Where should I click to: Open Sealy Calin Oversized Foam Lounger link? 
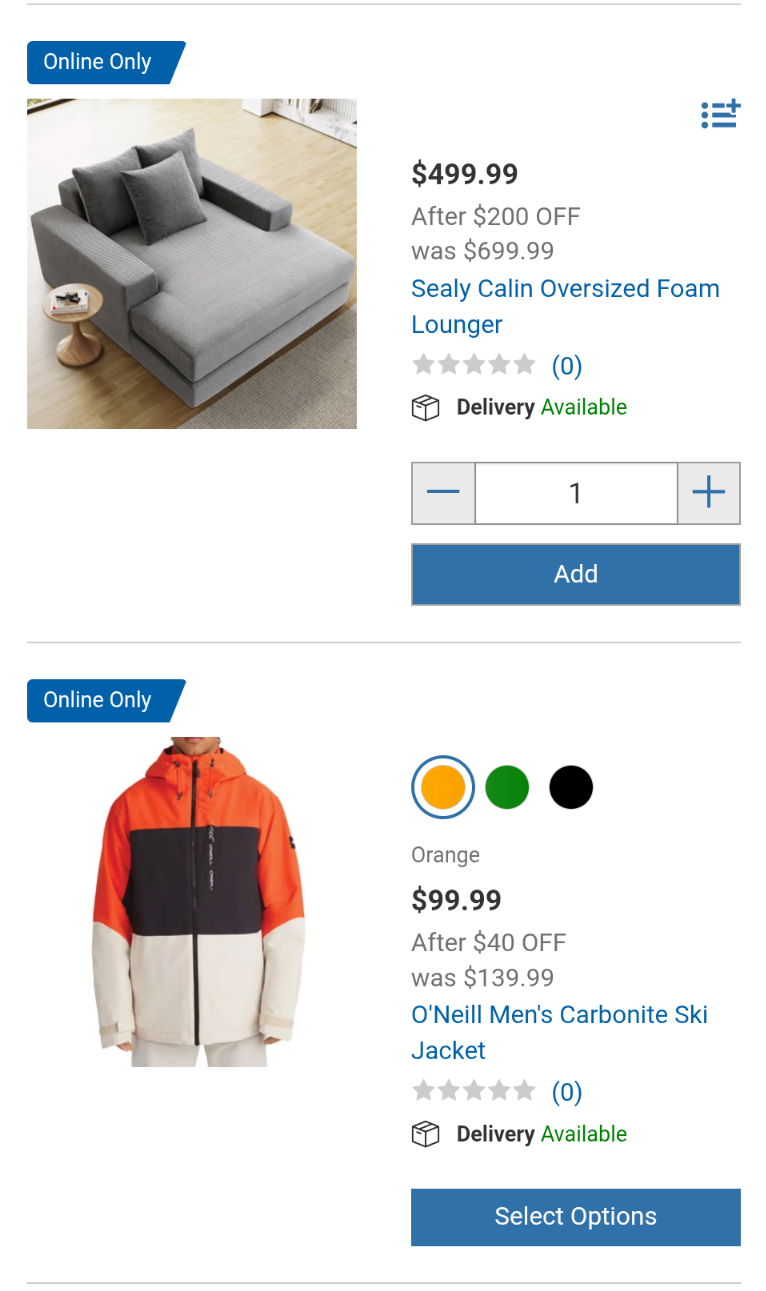565,306
